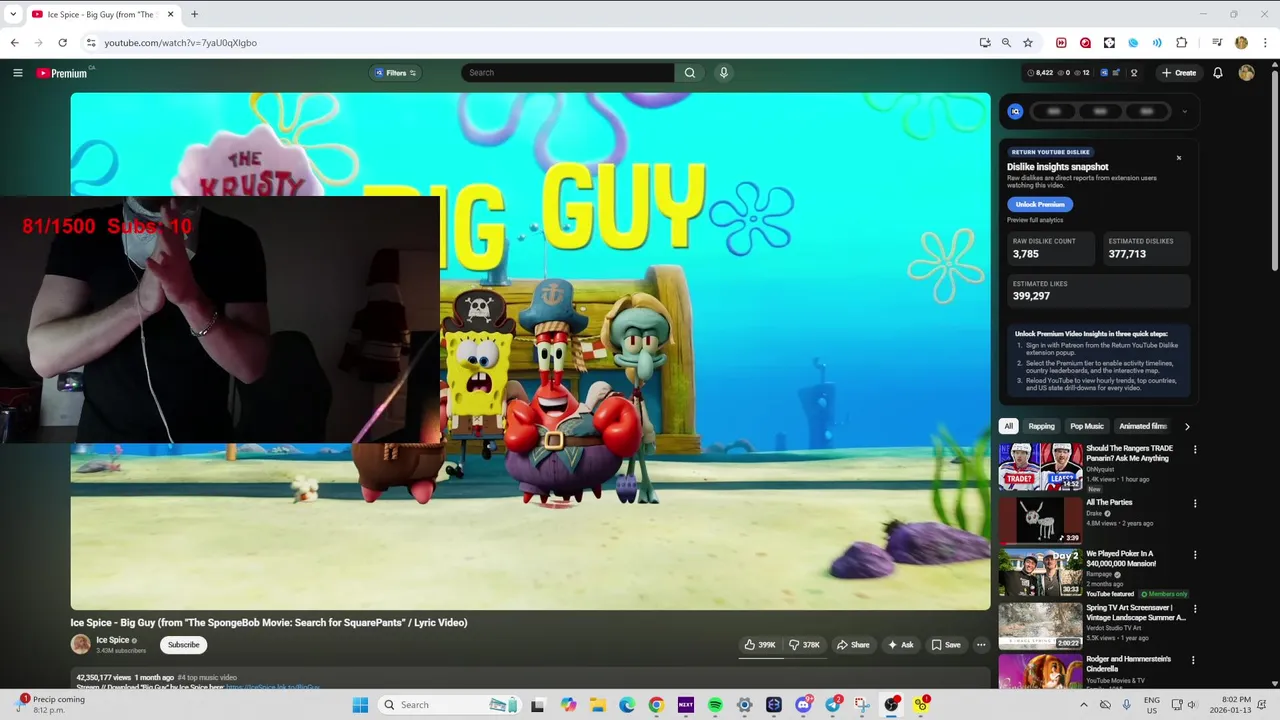Open options menu for Cinderella video
Viewport: 1280px width, 720px height.
coord(1194,660)
